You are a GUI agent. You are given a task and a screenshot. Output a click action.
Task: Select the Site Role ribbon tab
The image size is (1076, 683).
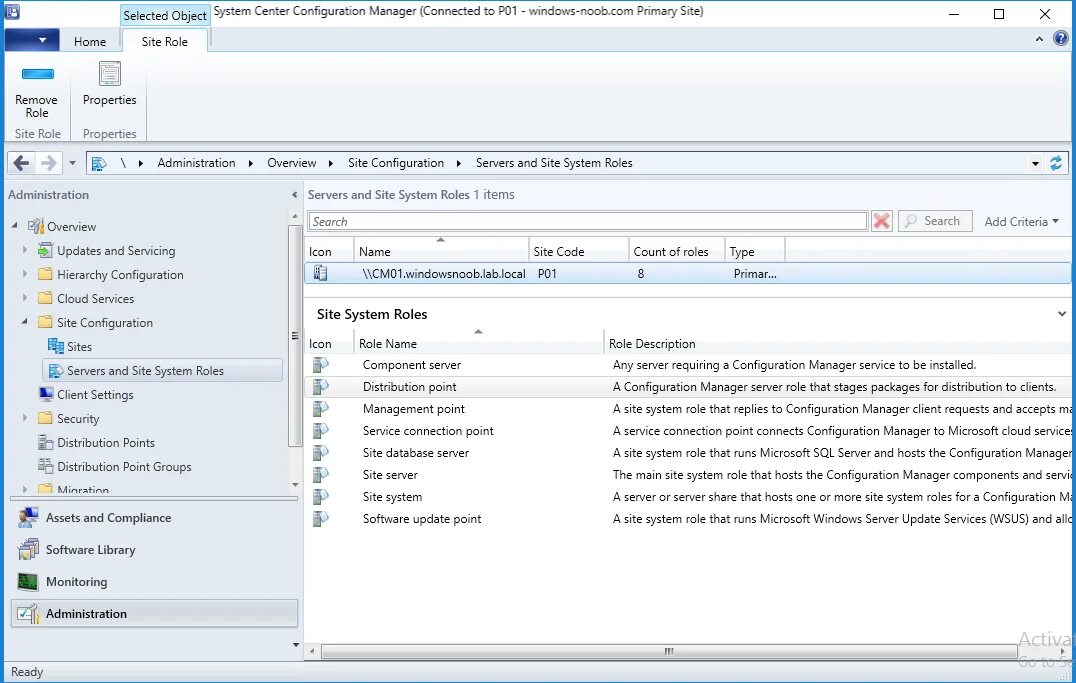coord(165,41)
